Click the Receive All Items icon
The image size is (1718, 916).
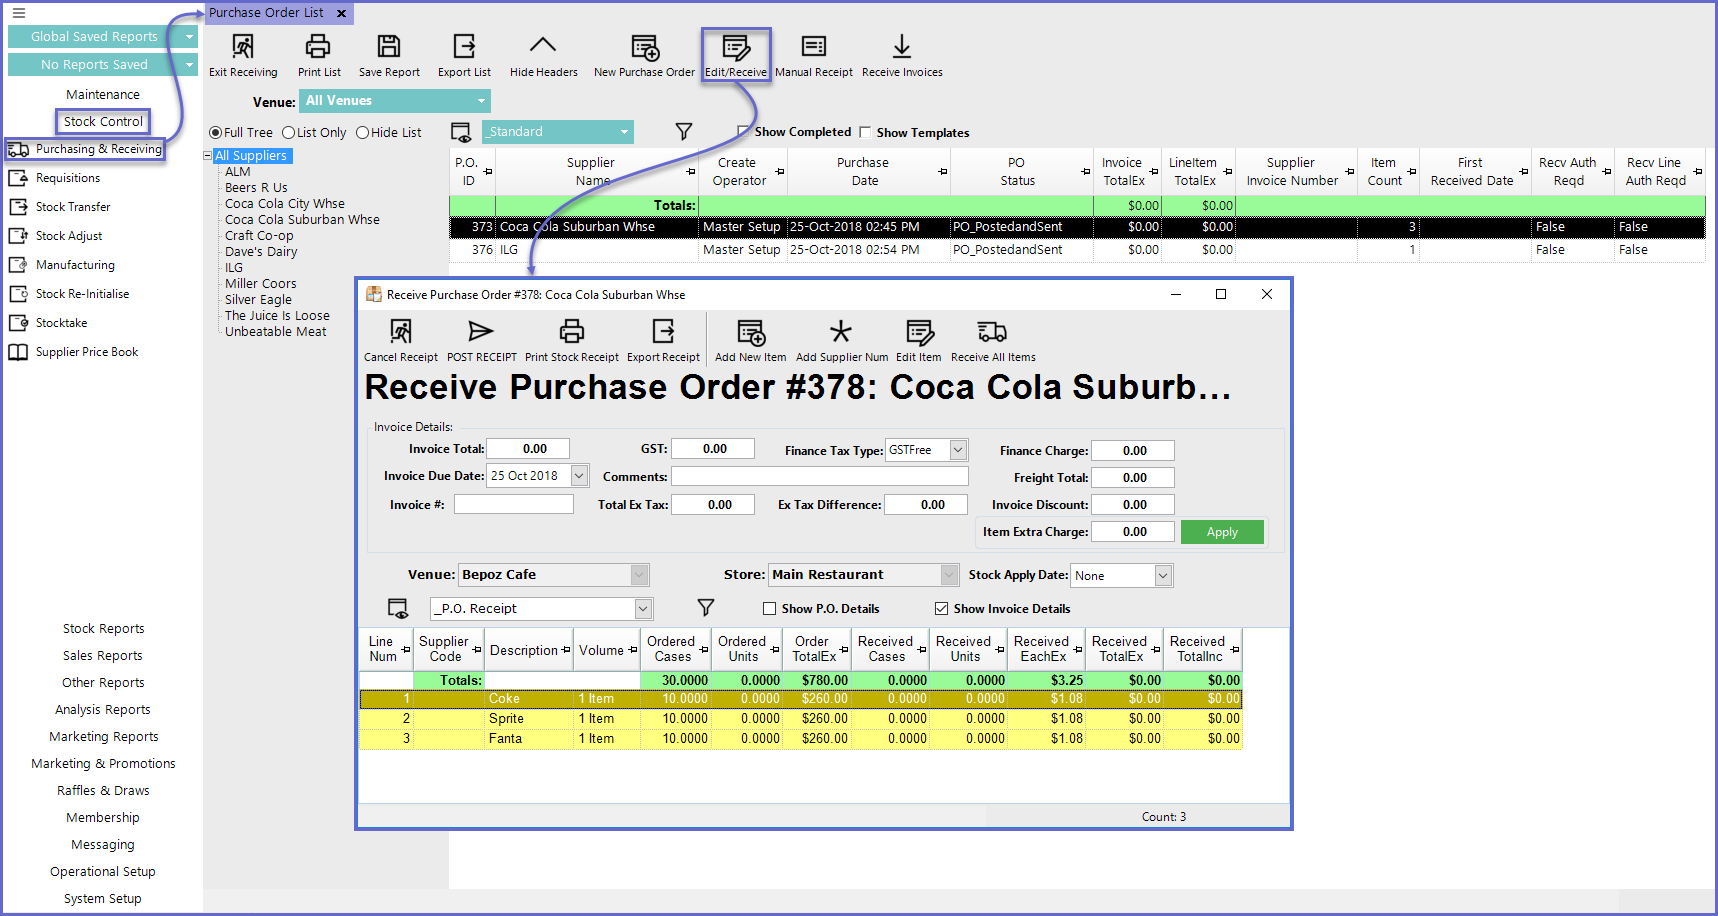coord(992,331)
